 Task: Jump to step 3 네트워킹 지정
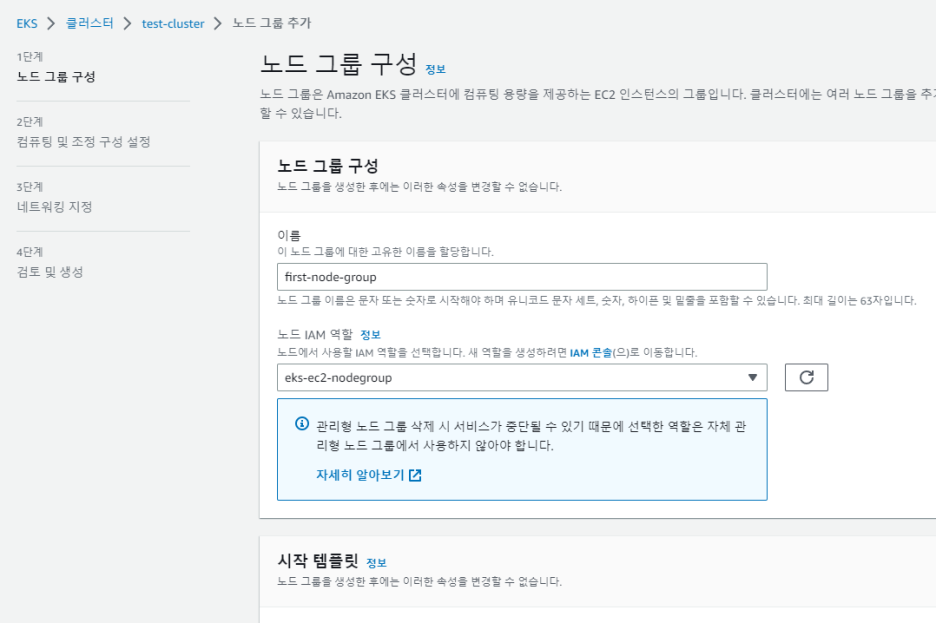point(55,207)
